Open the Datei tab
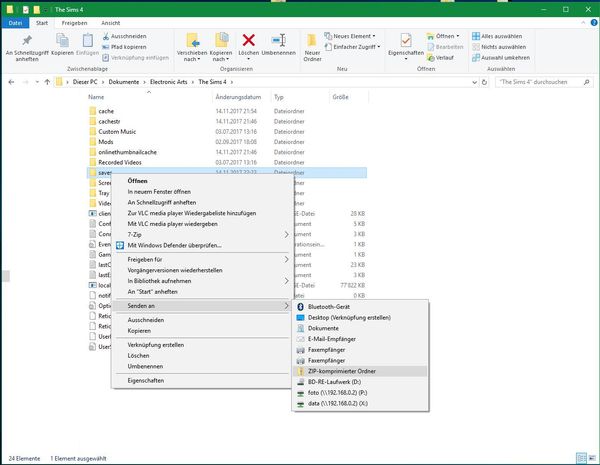Screen dimensions: 600x465 click(15, 23)
